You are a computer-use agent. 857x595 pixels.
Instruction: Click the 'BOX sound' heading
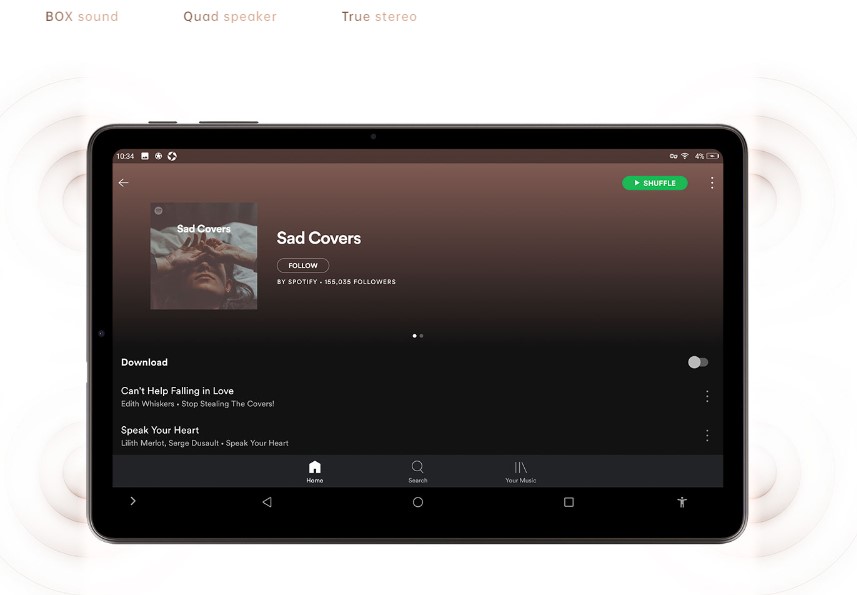pos(82,17)
